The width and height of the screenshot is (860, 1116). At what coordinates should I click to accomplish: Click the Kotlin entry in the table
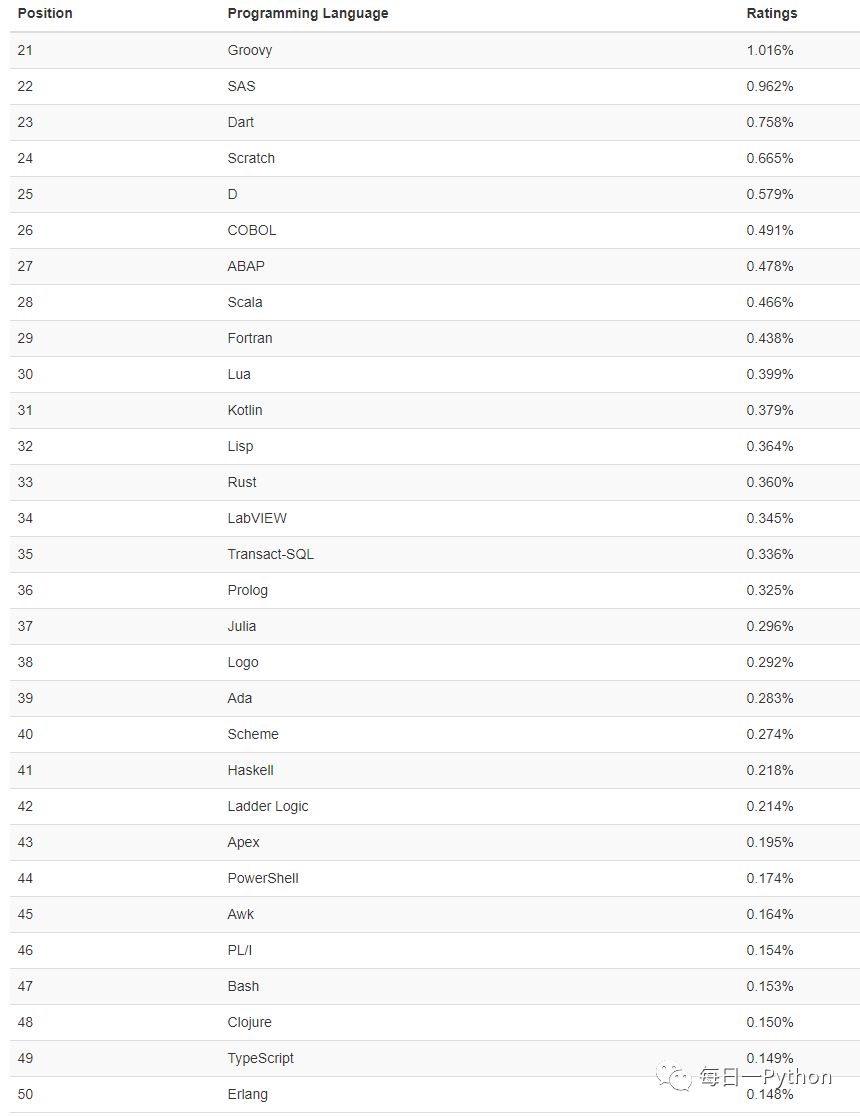pyautogui.click(x=245, y=411)
